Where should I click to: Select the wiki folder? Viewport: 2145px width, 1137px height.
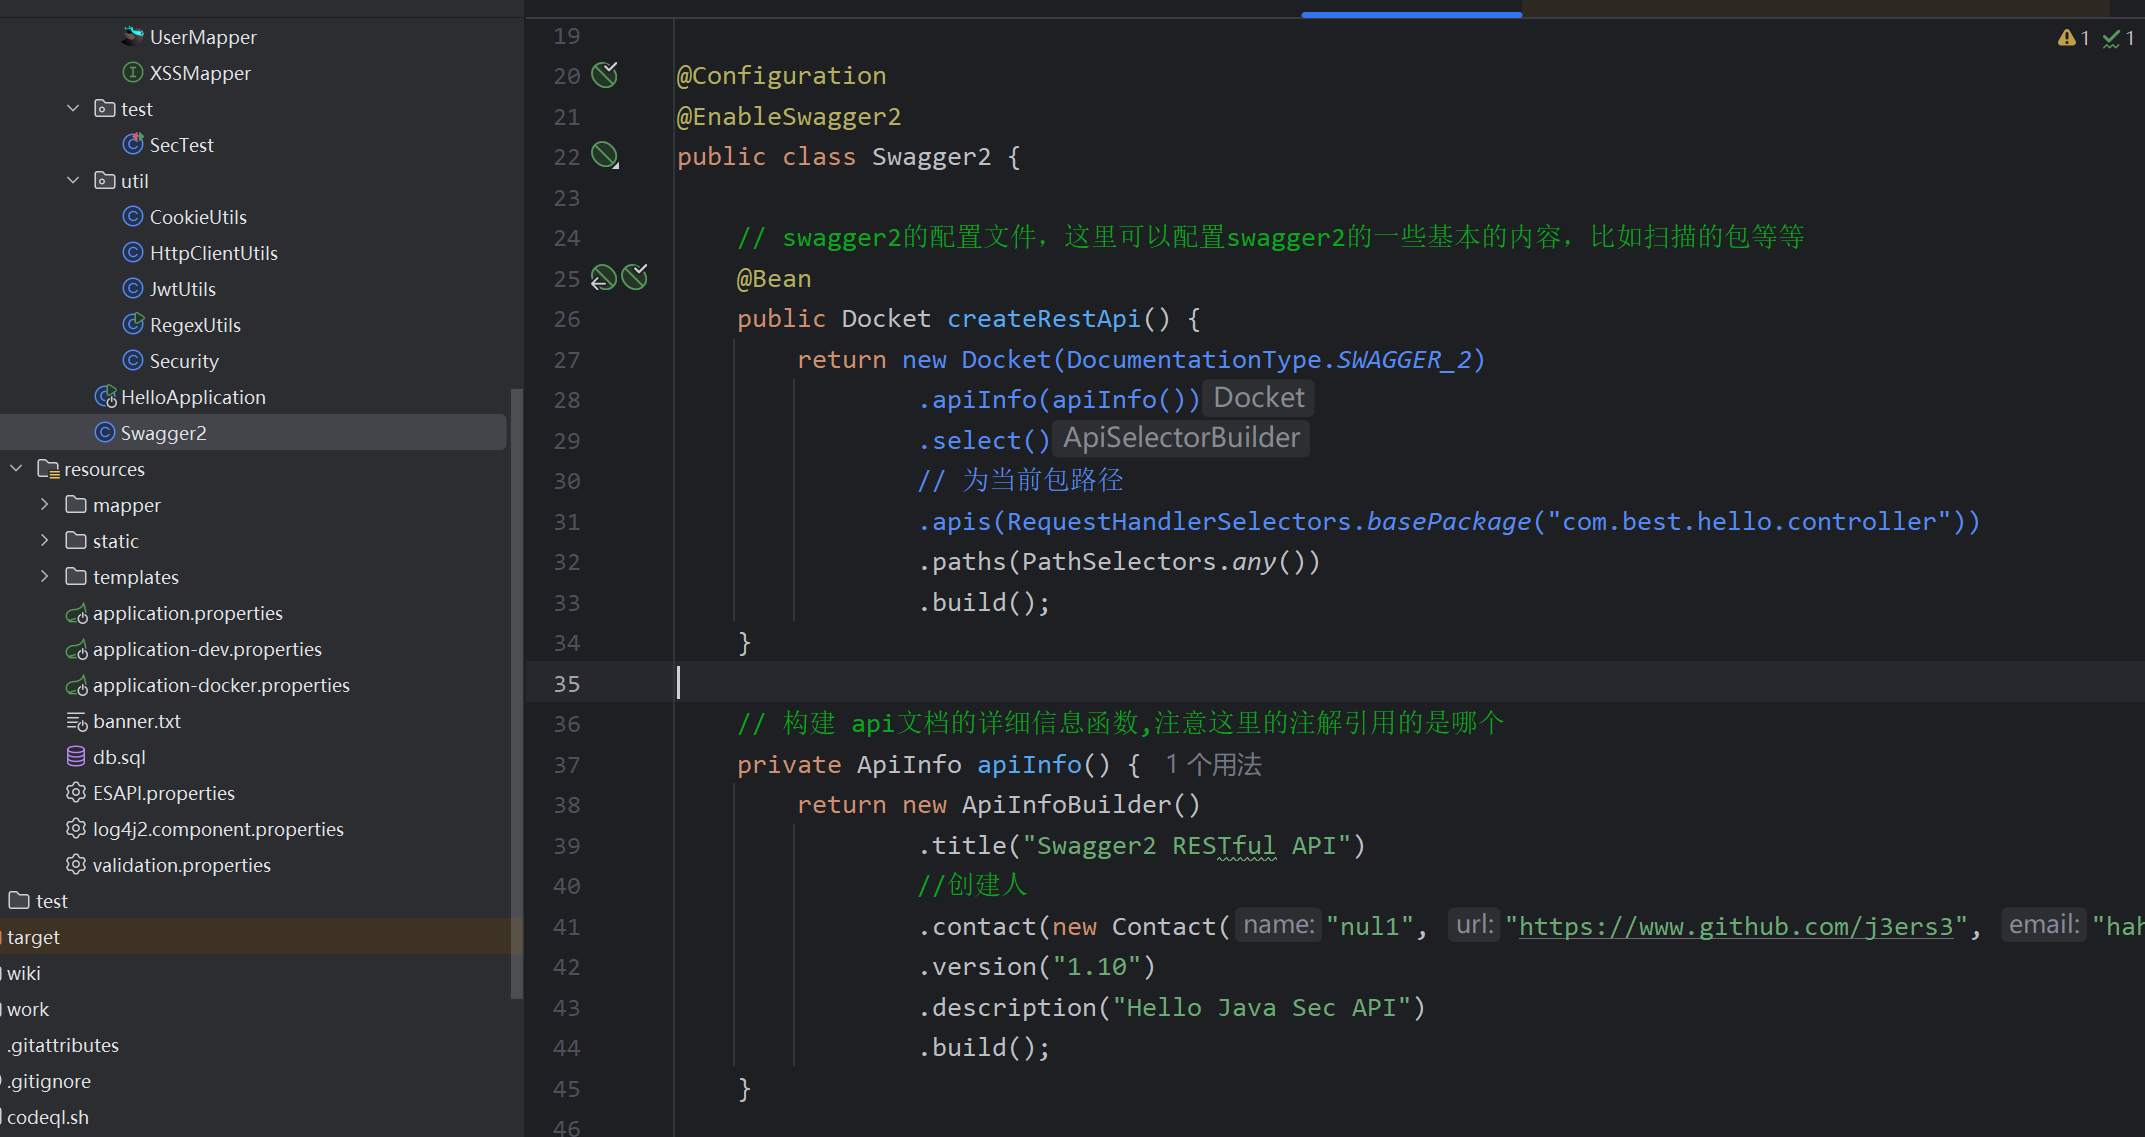(x=24, y=973)
